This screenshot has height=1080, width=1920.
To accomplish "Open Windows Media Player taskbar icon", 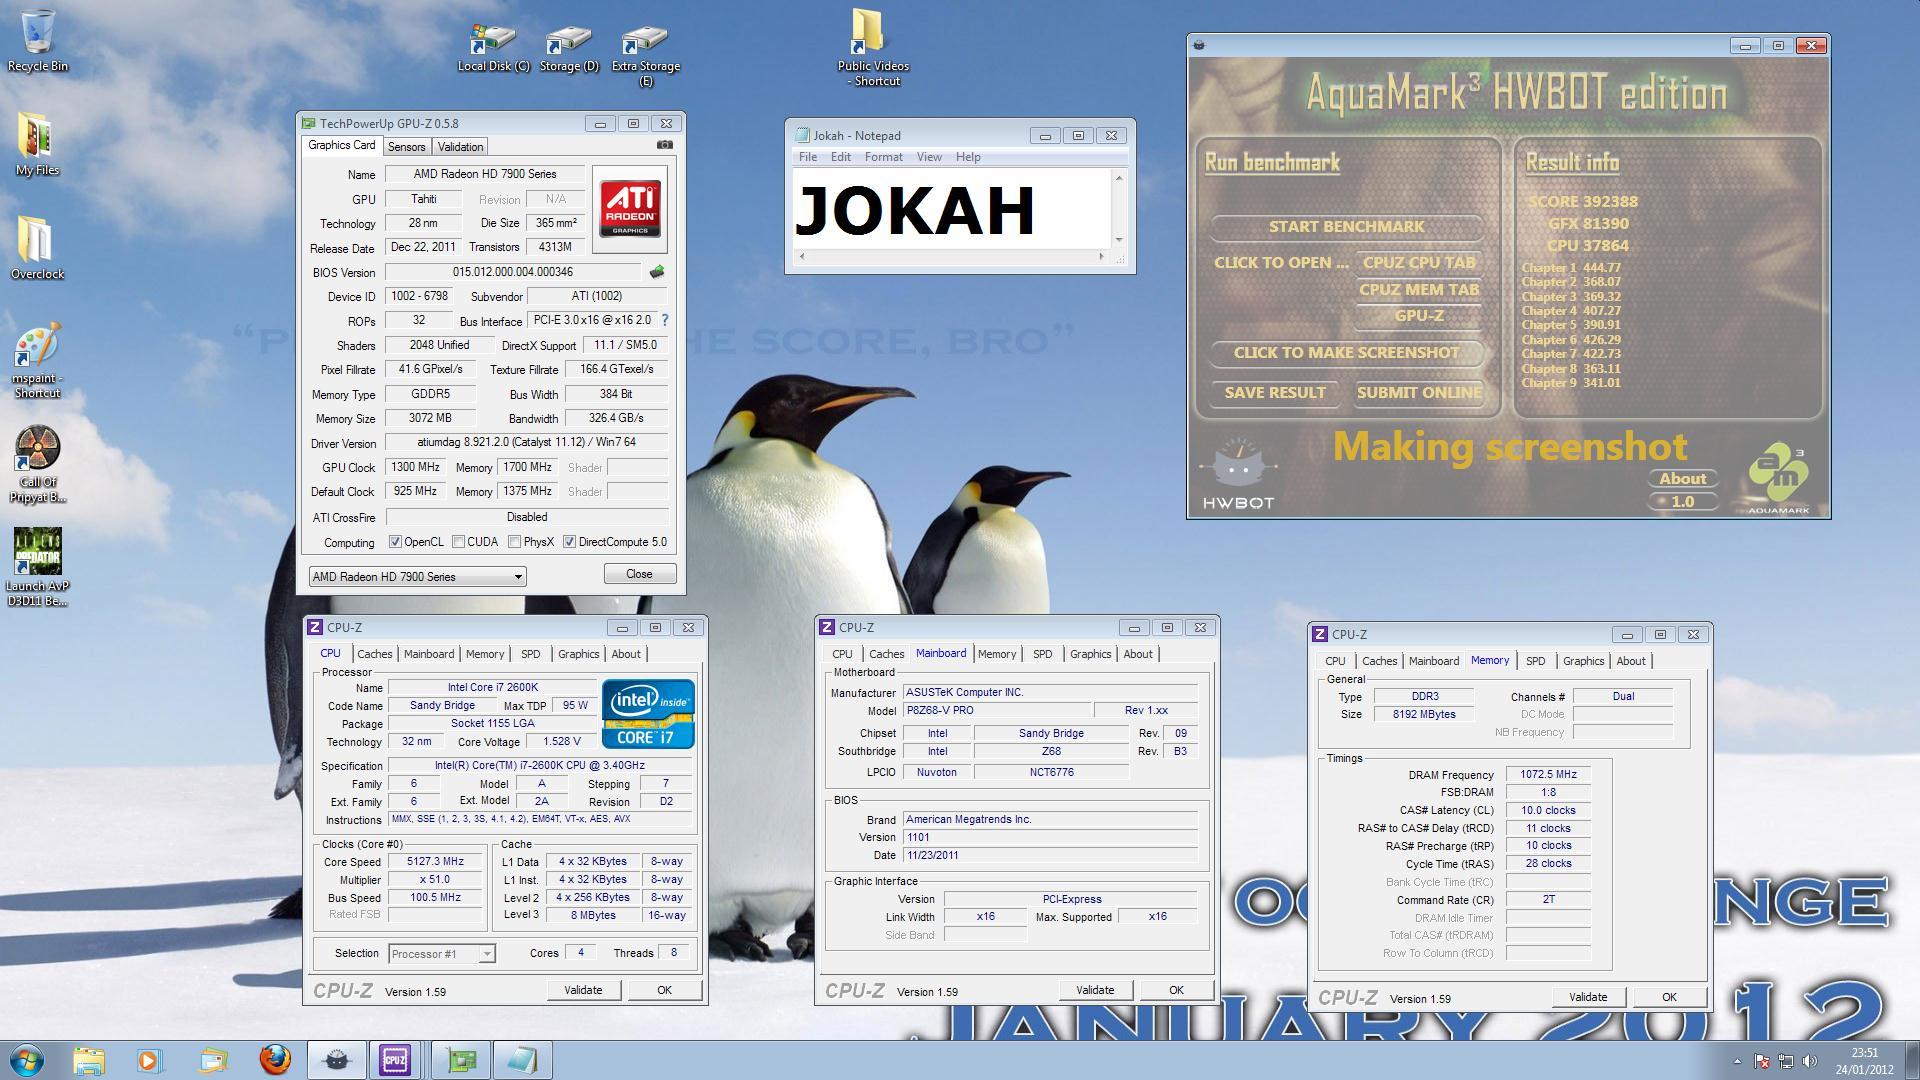I will tap(148, 1060).
